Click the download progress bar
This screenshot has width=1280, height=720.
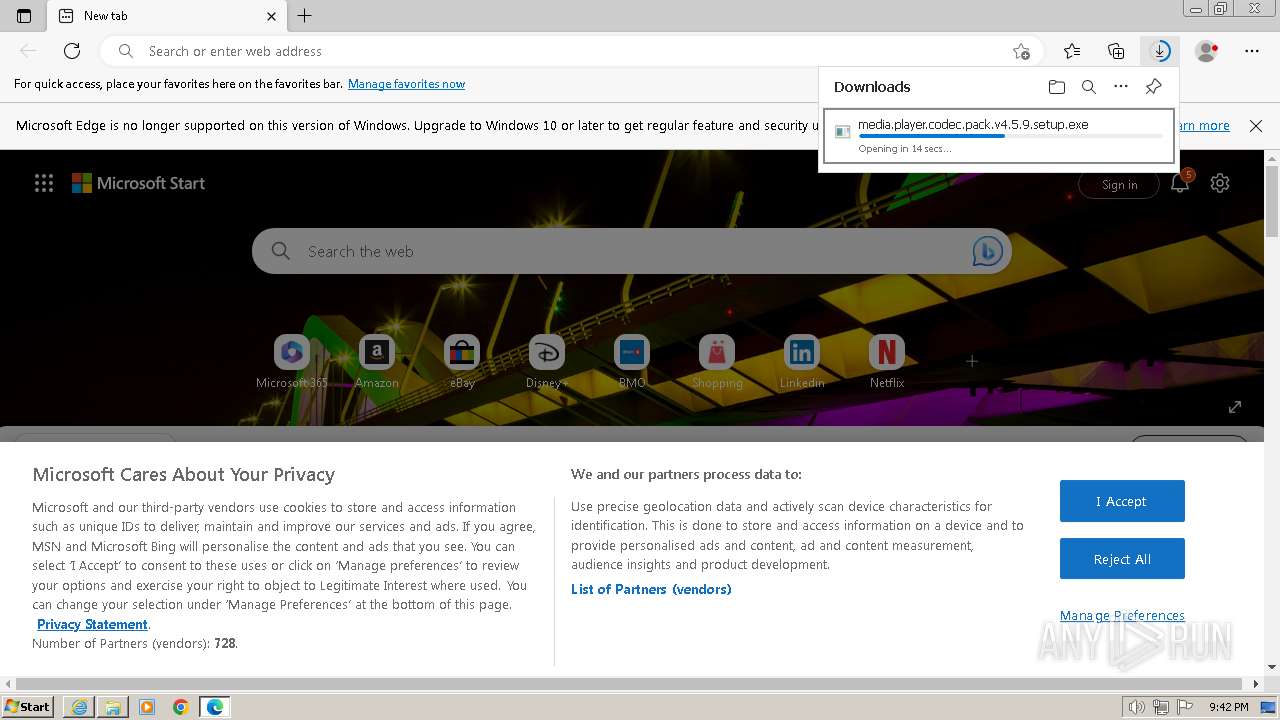[1010, 137]
